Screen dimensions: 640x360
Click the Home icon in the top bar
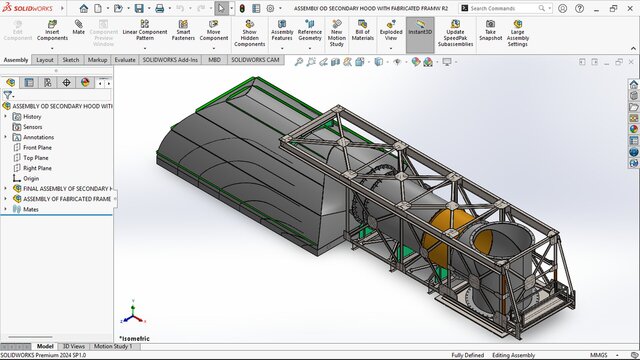(84, 8)
